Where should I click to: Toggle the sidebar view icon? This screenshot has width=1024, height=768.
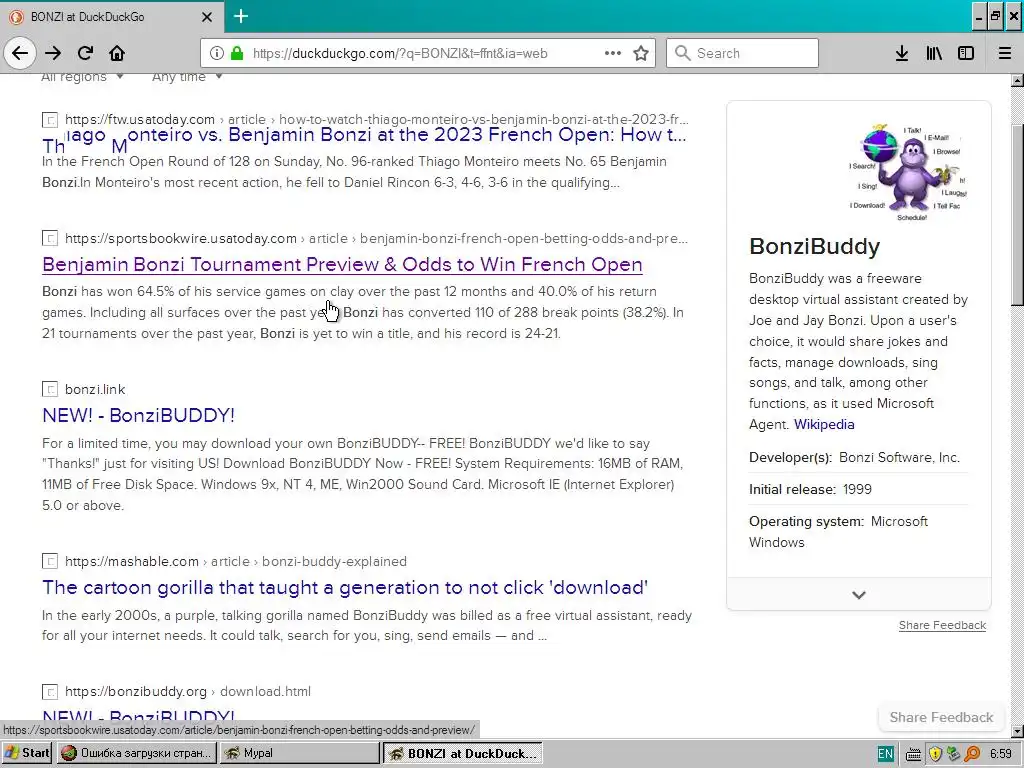[966, 53]
